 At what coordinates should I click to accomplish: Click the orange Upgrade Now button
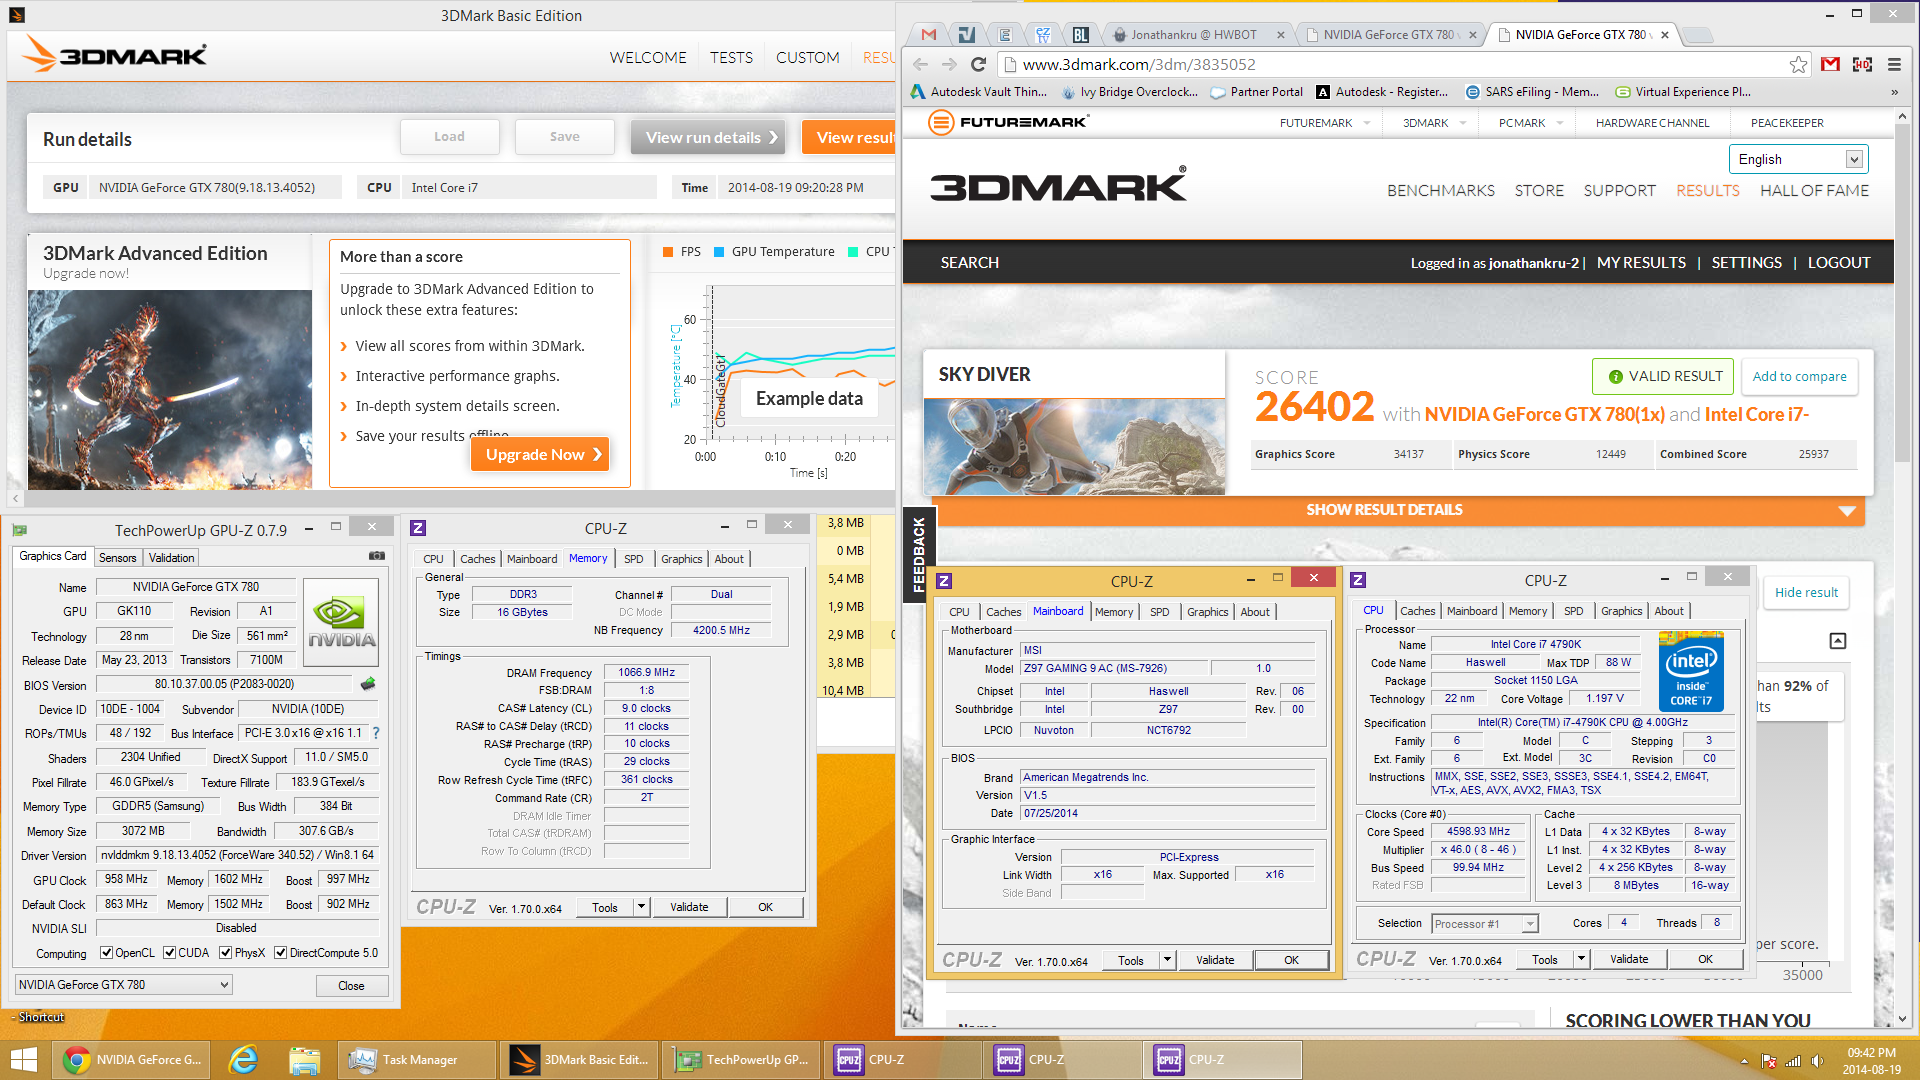point(540,454)
